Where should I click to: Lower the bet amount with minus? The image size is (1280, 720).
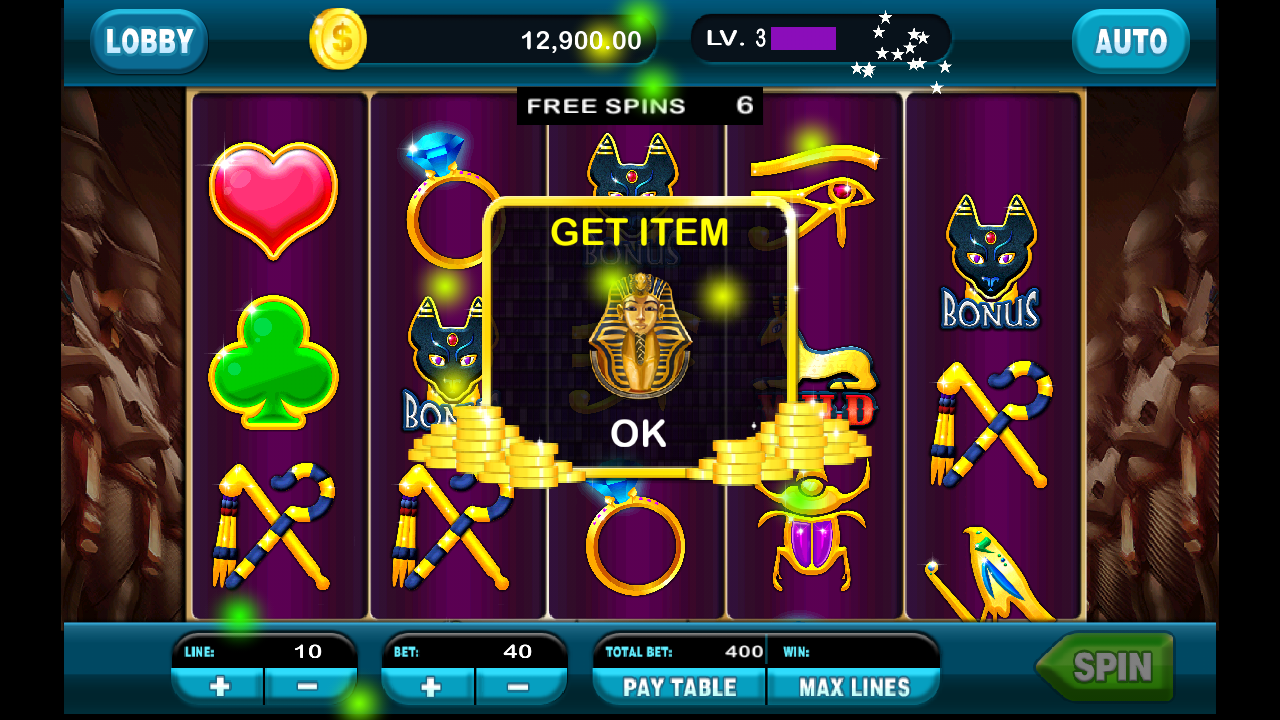tap(519, 687)
